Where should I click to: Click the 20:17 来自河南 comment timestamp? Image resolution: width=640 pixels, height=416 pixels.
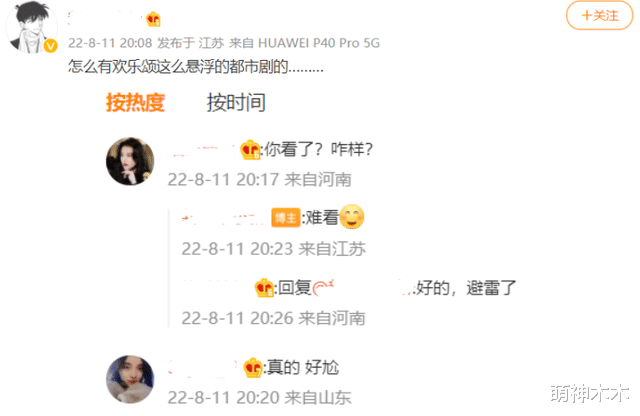pos(260,180)
